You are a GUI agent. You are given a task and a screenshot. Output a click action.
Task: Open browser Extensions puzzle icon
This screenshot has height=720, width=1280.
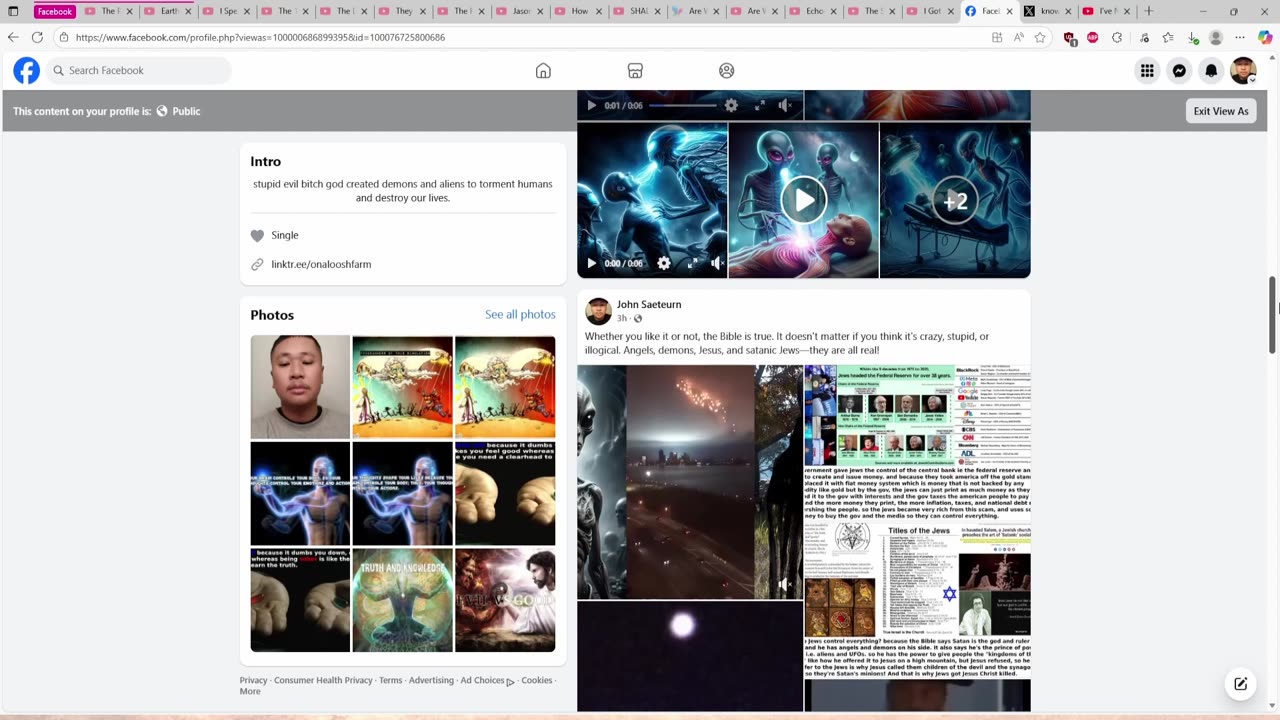click(1117, 37)
